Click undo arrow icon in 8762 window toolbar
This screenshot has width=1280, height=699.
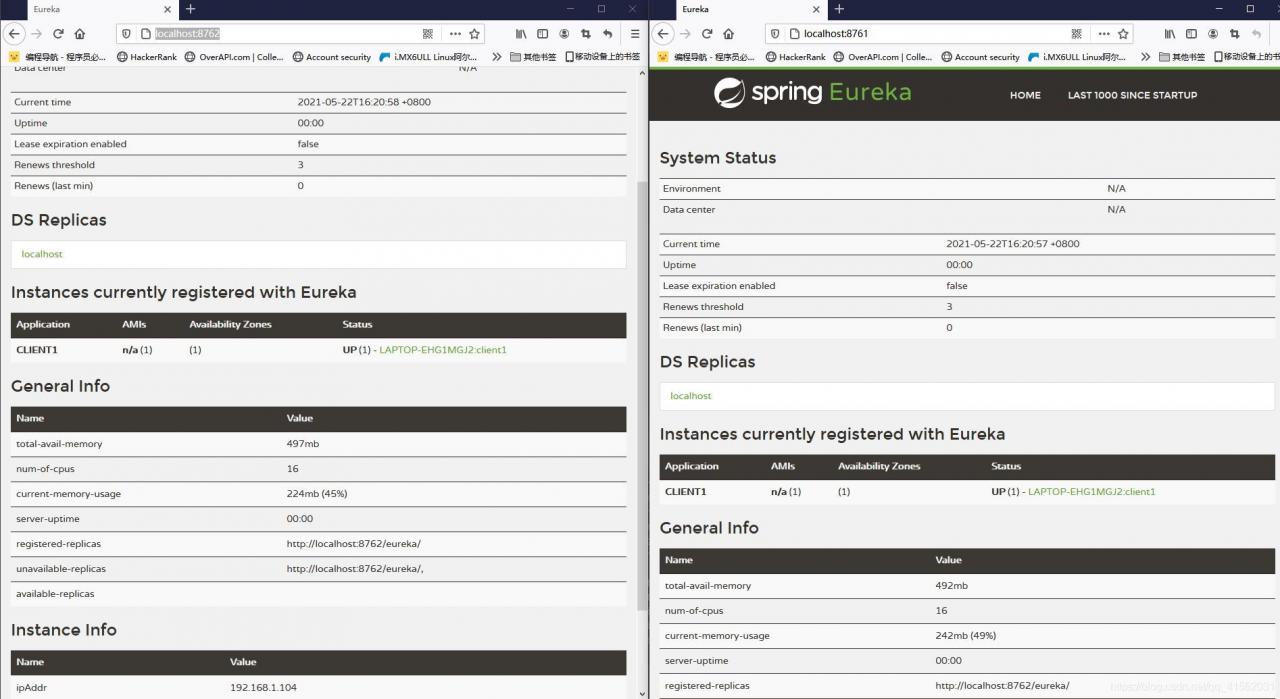607,33
